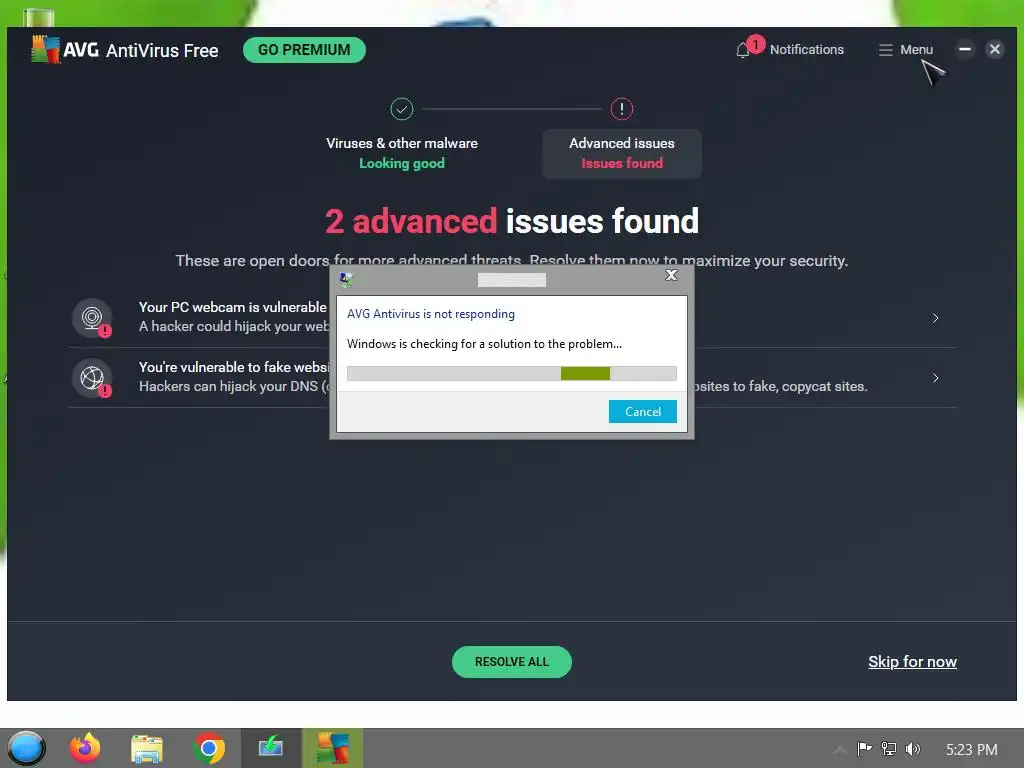Click 'AVG Antivirus is not responding' text

point(430,313)
